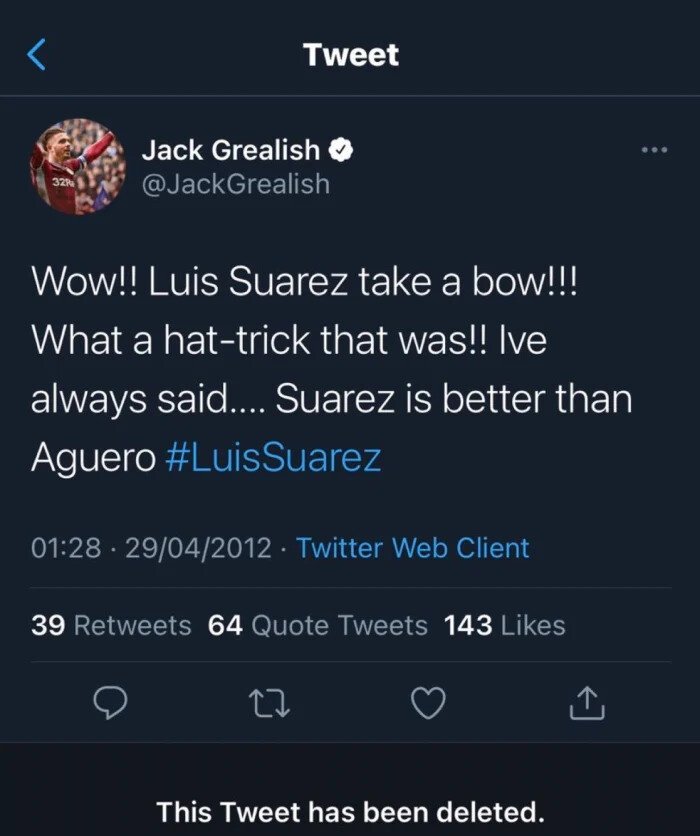Viewport: 700px width, 836px height.
Task: Retweet using the retweet arrows icon
Action: pos(268,704)
